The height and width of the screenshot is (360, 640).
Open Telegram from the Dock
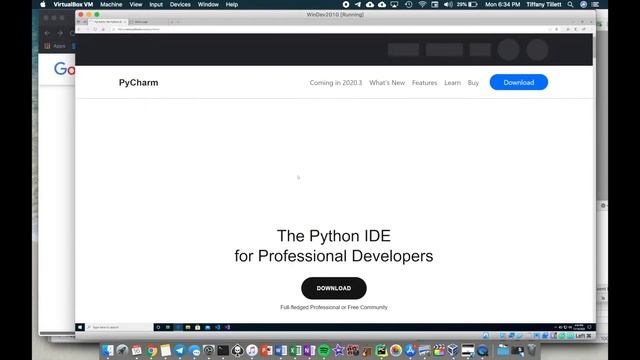[x=180, y=350]
